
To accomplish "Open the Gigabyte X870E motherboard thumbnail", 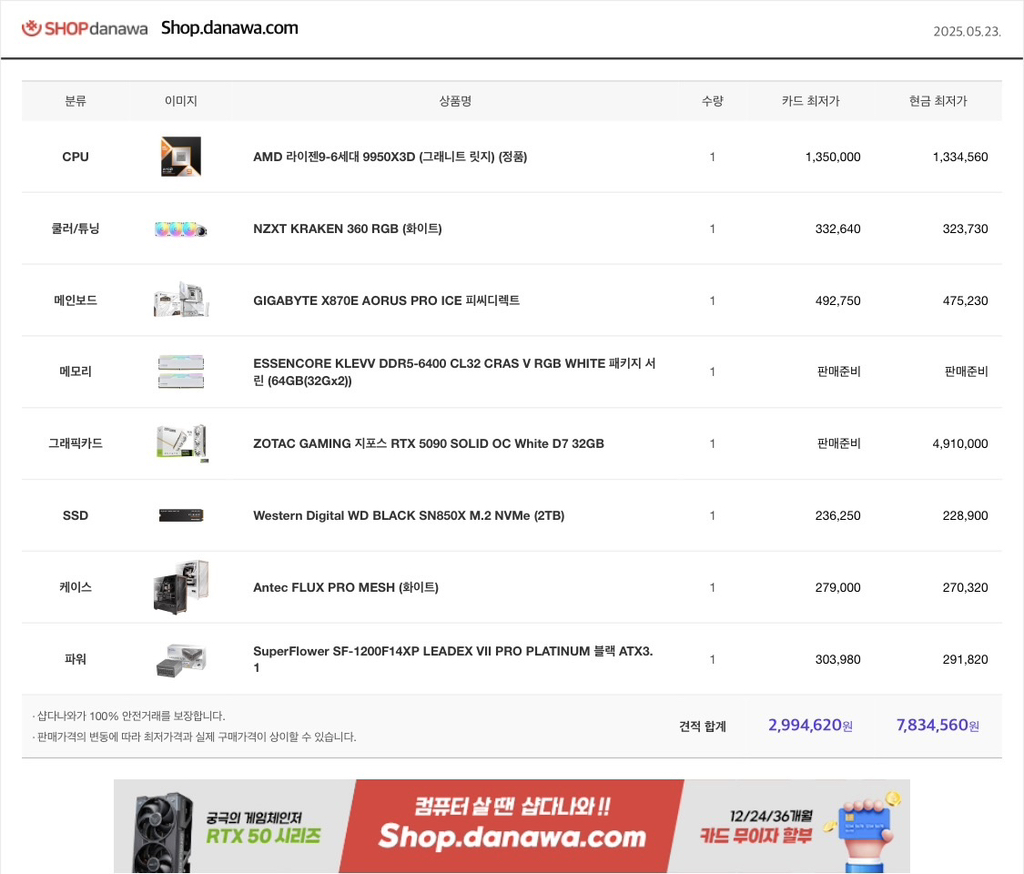I will click(181, 300).
